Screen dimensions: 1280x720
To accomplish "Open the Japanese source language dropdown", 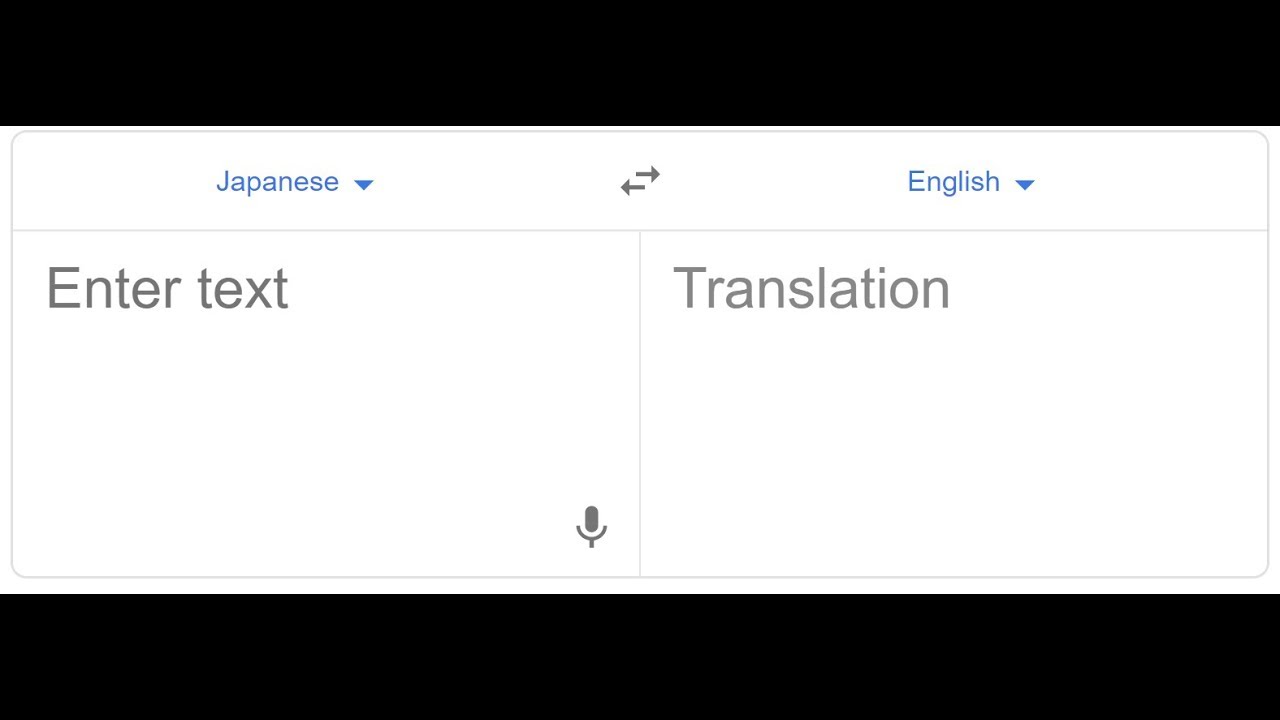I will [x=295, y=182].
